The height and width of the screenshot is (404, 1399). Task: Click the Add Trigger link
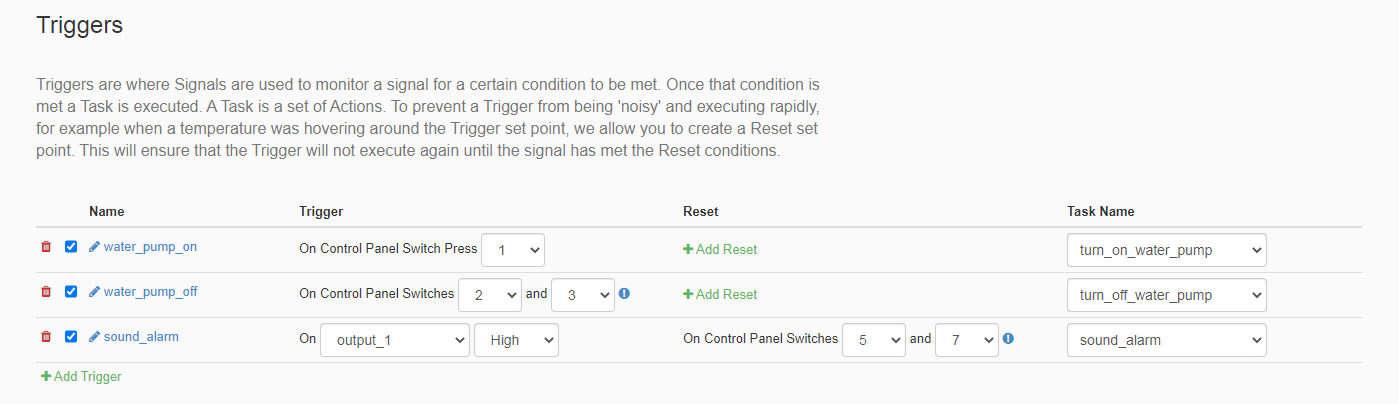click(81, 377)
